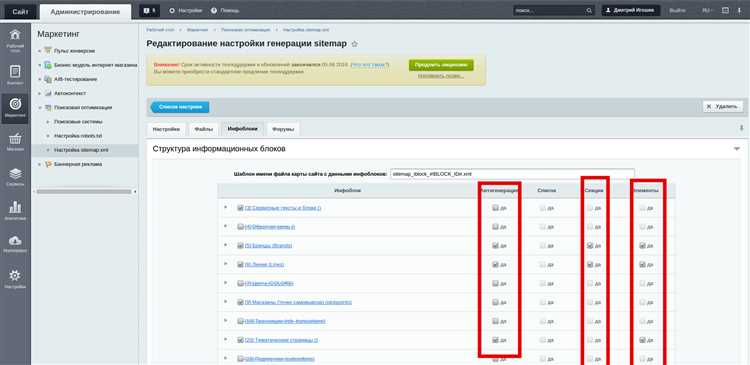Open the Marketplace cloud section
Viewport: 750px width, 365px height.
(x=15, y=243)
